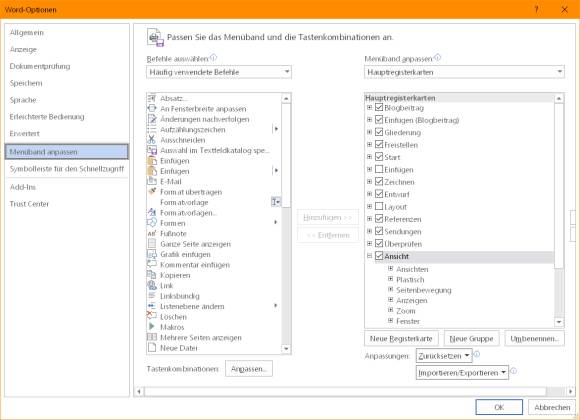Viewport: 580px width, 420px height.
Task: Click the Löschen delete icon
Action: (x=152, y=316)
